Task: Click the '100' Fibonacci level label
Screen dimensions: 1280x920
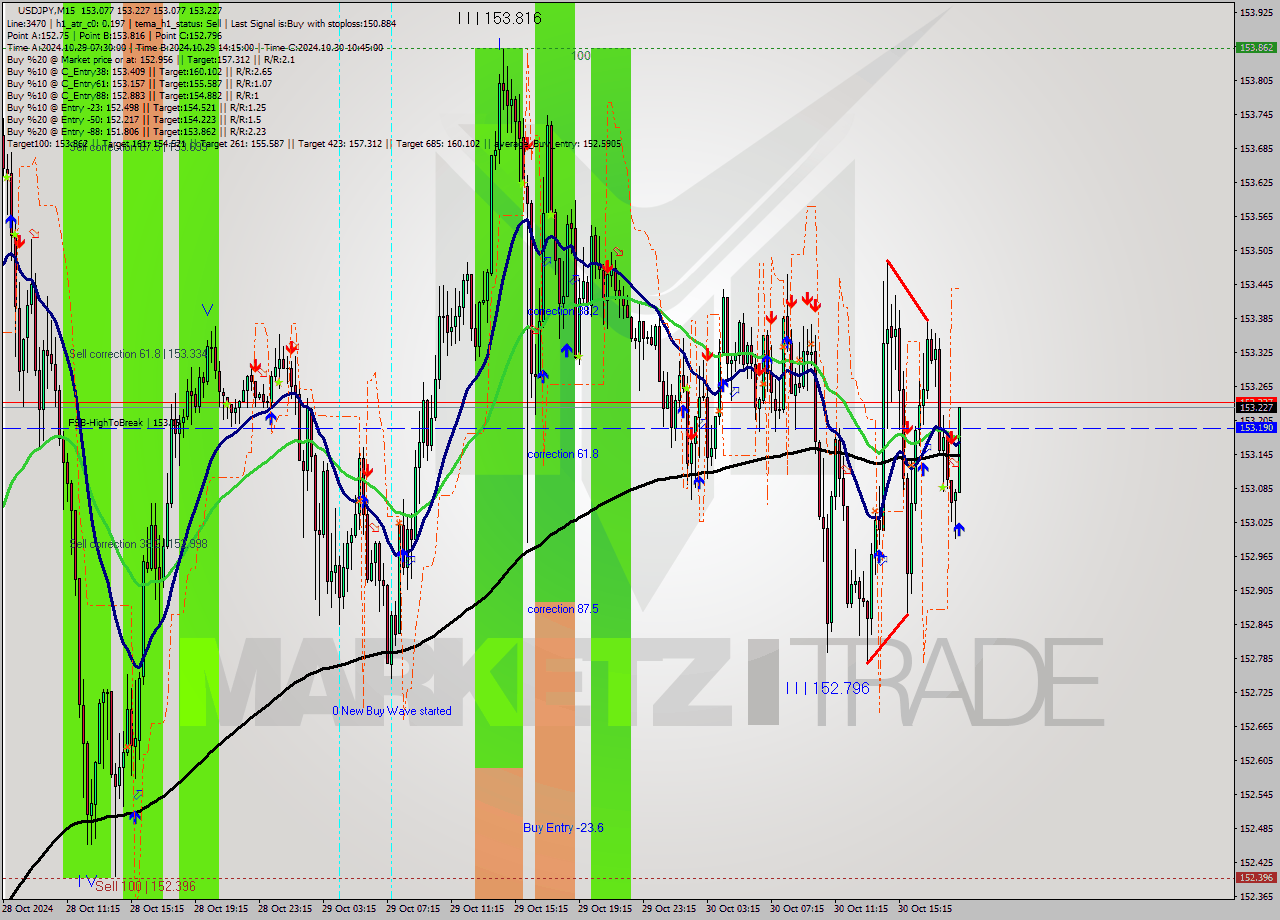Action: (581, 56)
